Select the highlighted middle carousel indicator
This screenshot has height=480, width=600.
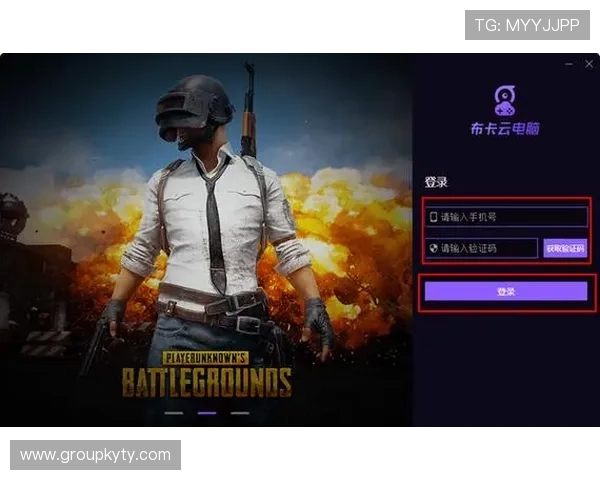[x=207, y=413]
